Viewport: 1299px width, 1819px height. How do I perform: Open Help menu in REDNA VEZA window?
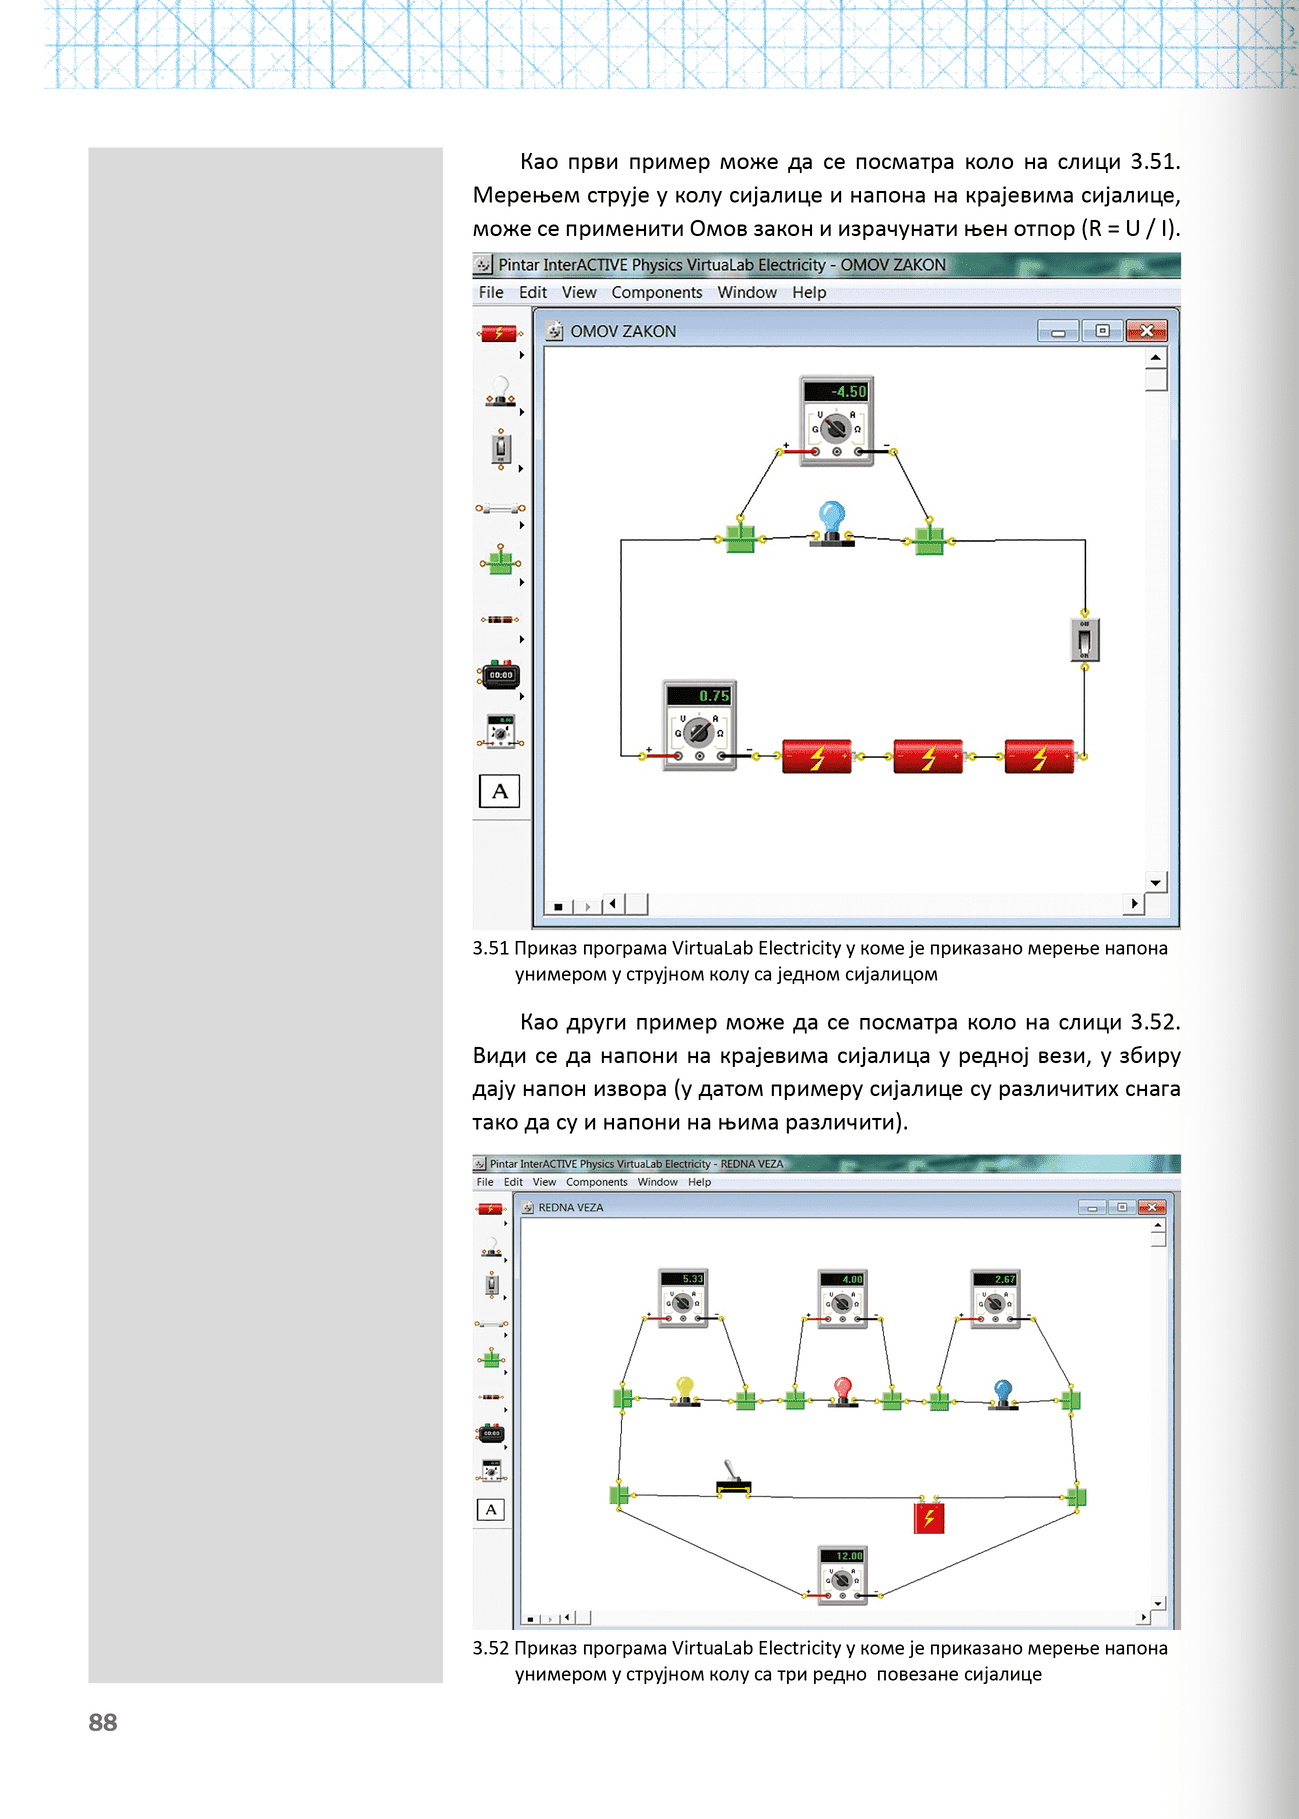(699, 1182)
